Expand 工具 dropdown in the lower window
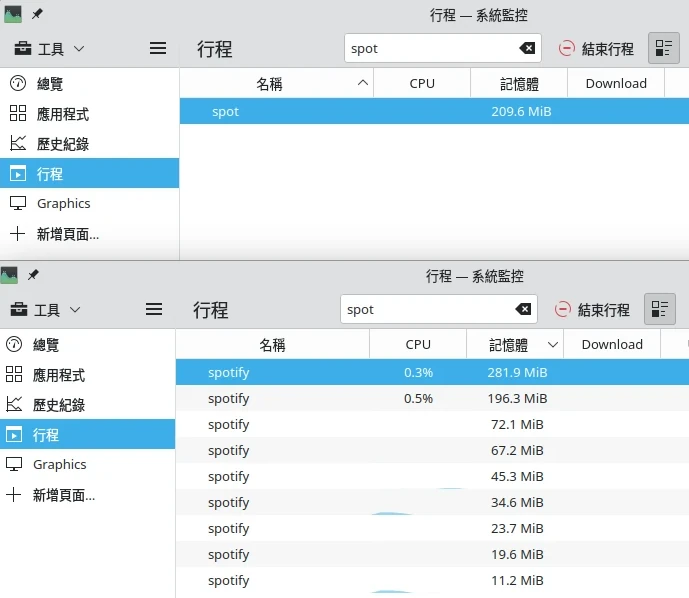Viewport: 689px width, 598px height. (x=46, y=310)
